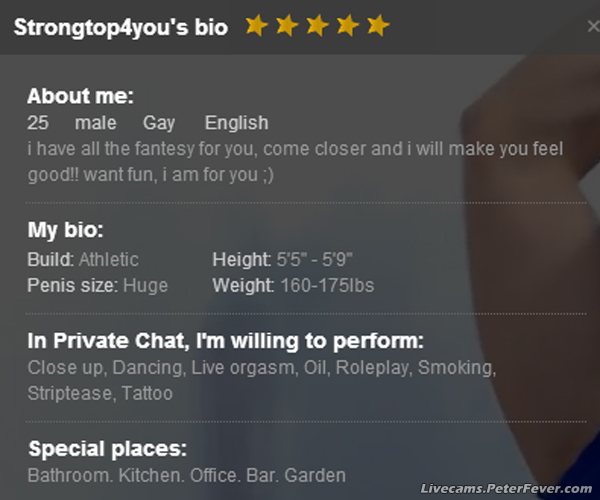Click the second gold rating star
Image resolution: width=600 pixels, height=500 pixels.
(x=287, y=26)
